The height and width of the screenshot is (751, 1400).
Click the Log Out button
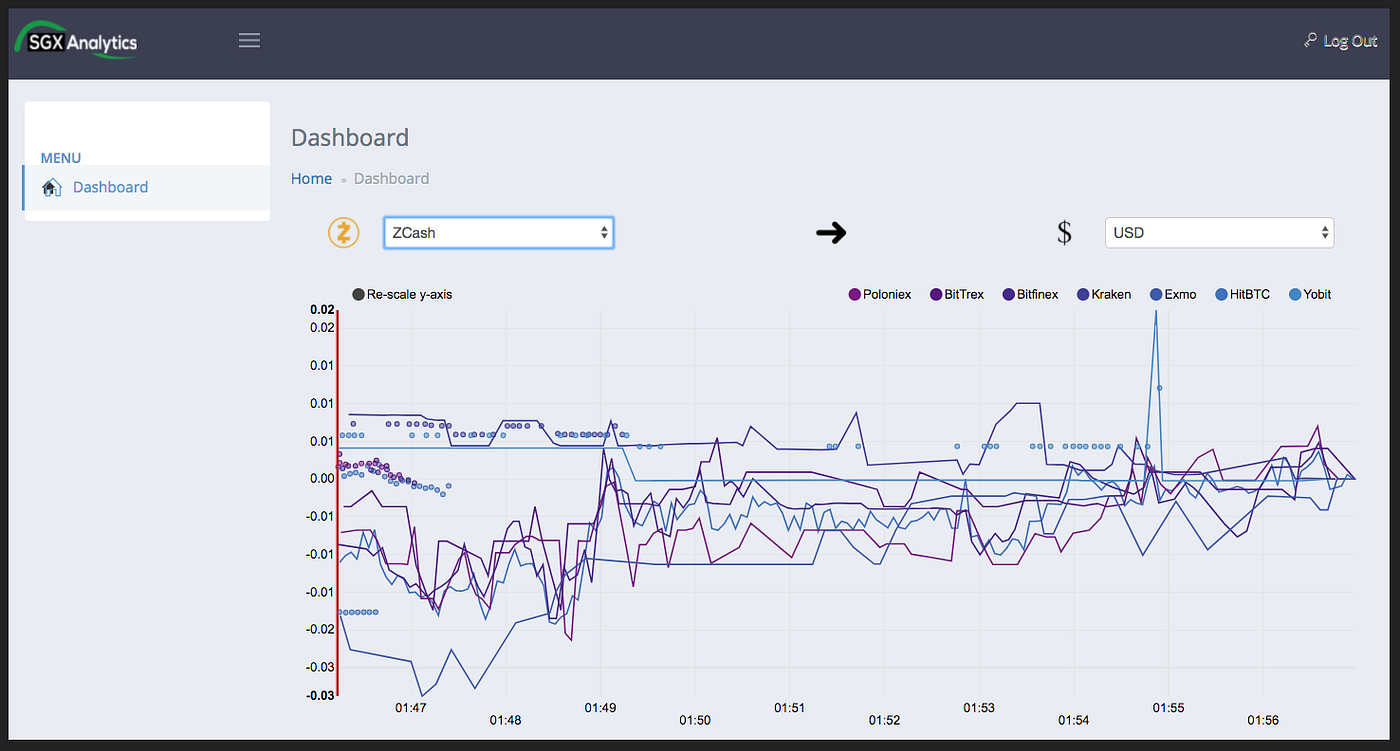pyautogui.click(x=1349, y=40)
